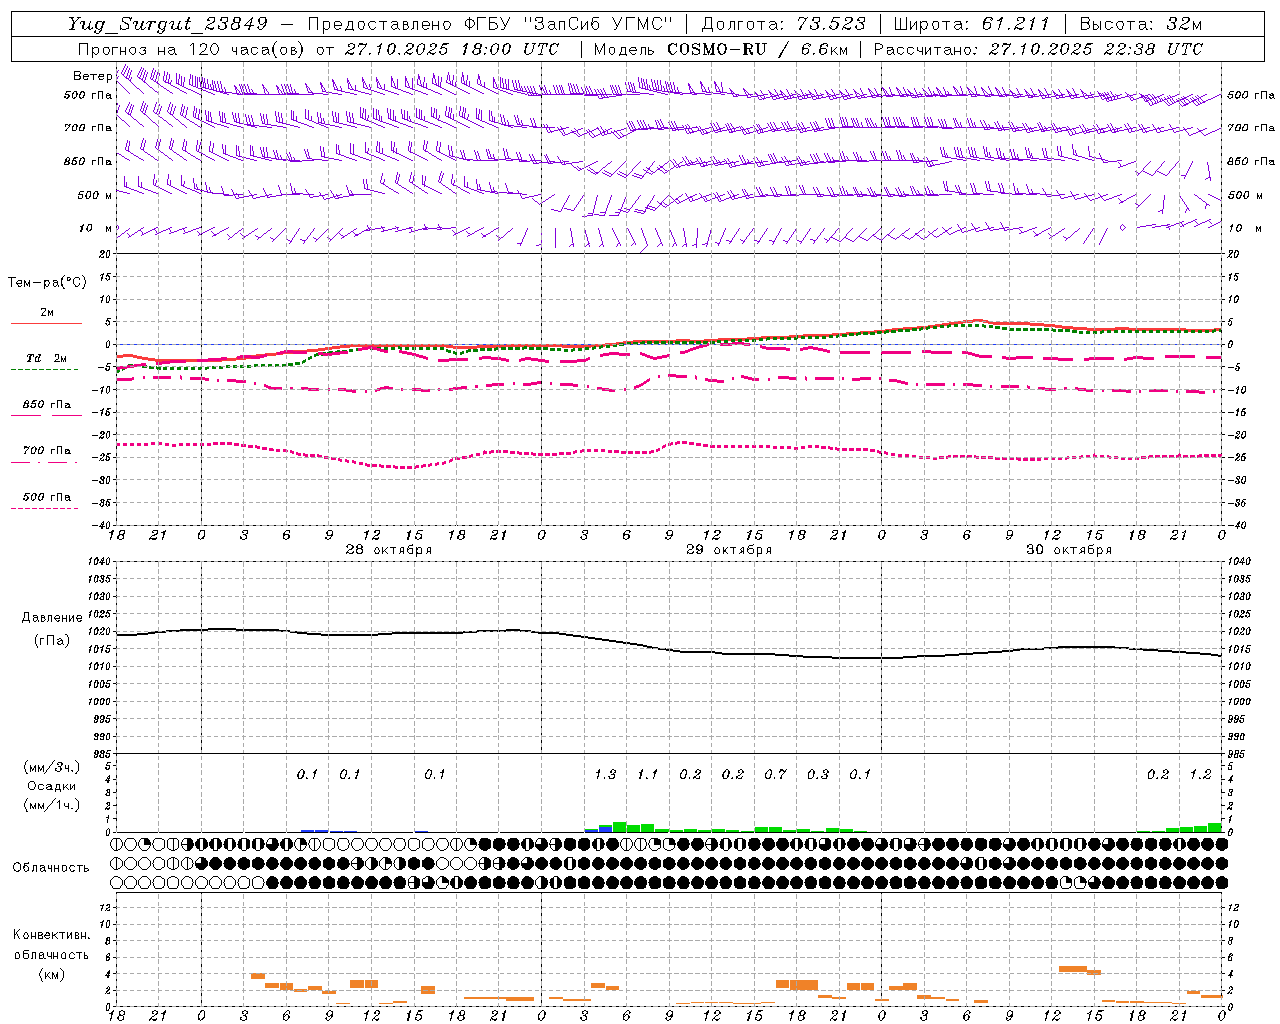
Task: Select the Конвективн. convective cloud label
Action: [51, 934]
